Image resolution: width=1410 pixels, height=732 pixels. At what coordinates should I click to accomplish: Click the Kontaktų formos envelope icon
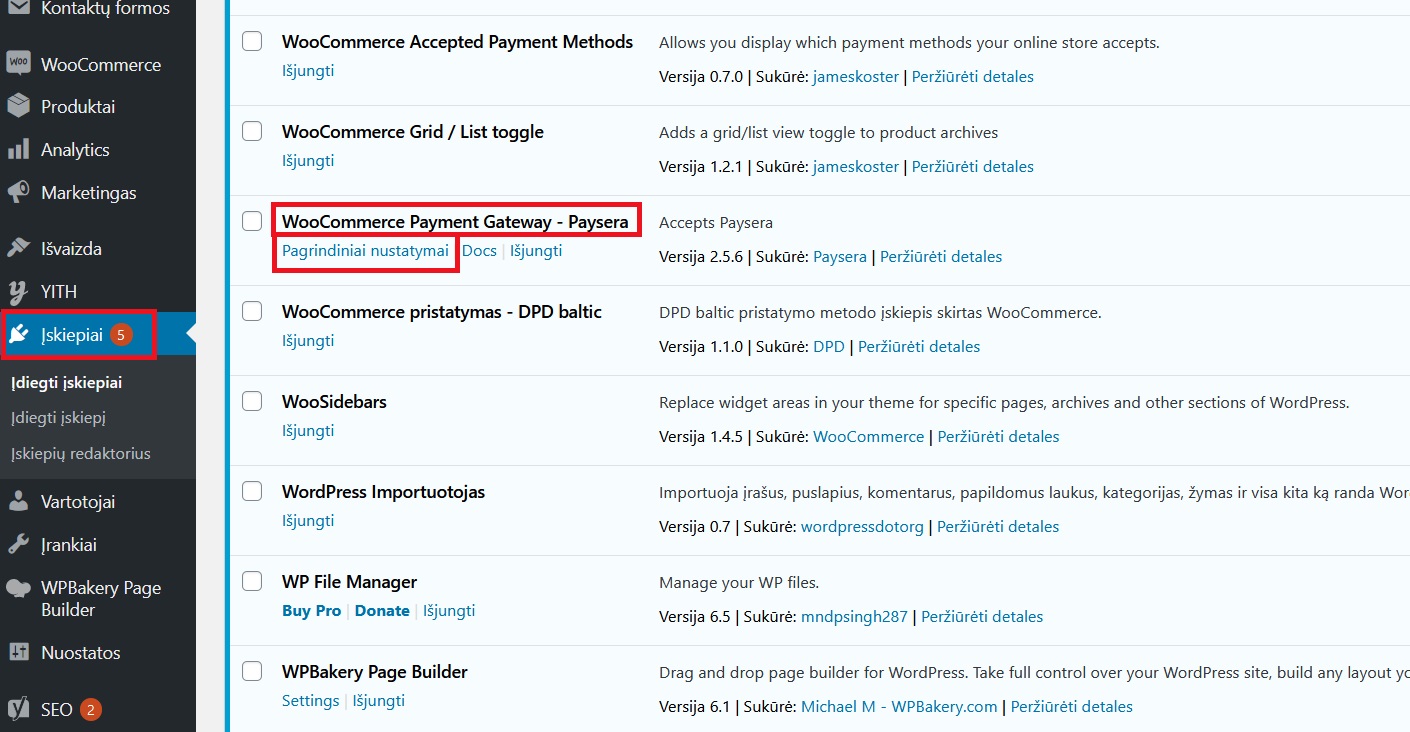(x=18, y=8)
